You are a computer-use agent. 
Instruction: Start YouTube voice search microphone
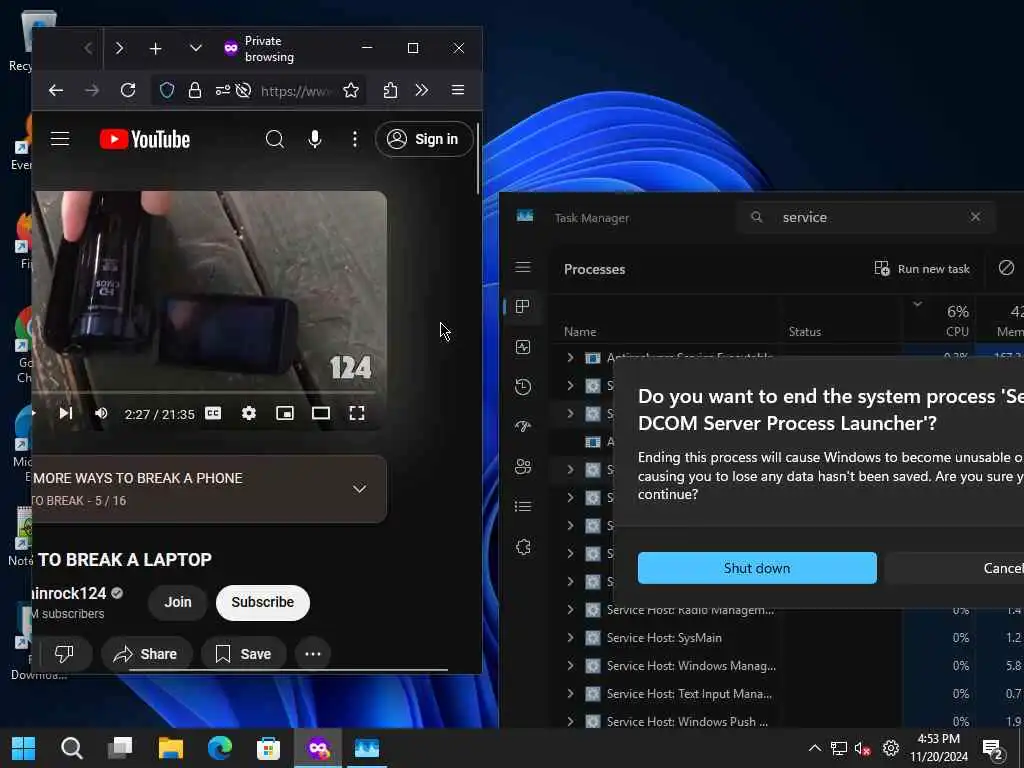tap(315, 139)
